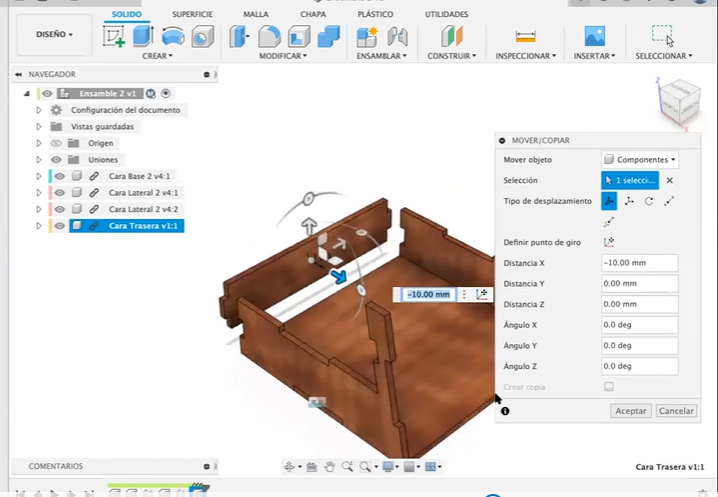Activate the Ensamble 2 v1 radio button
The image size is (718, 497).
pyautogui.click(x=166, y=93)
